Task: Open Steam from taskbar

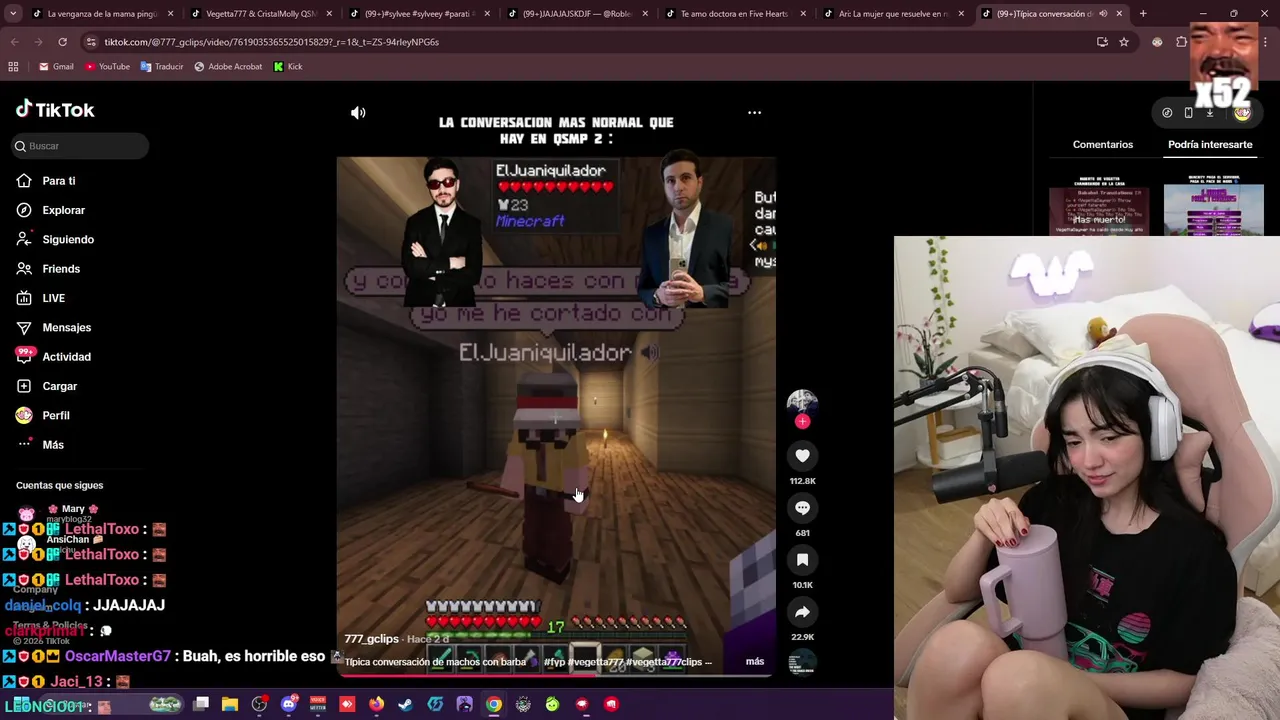Action: coord(405,704)
